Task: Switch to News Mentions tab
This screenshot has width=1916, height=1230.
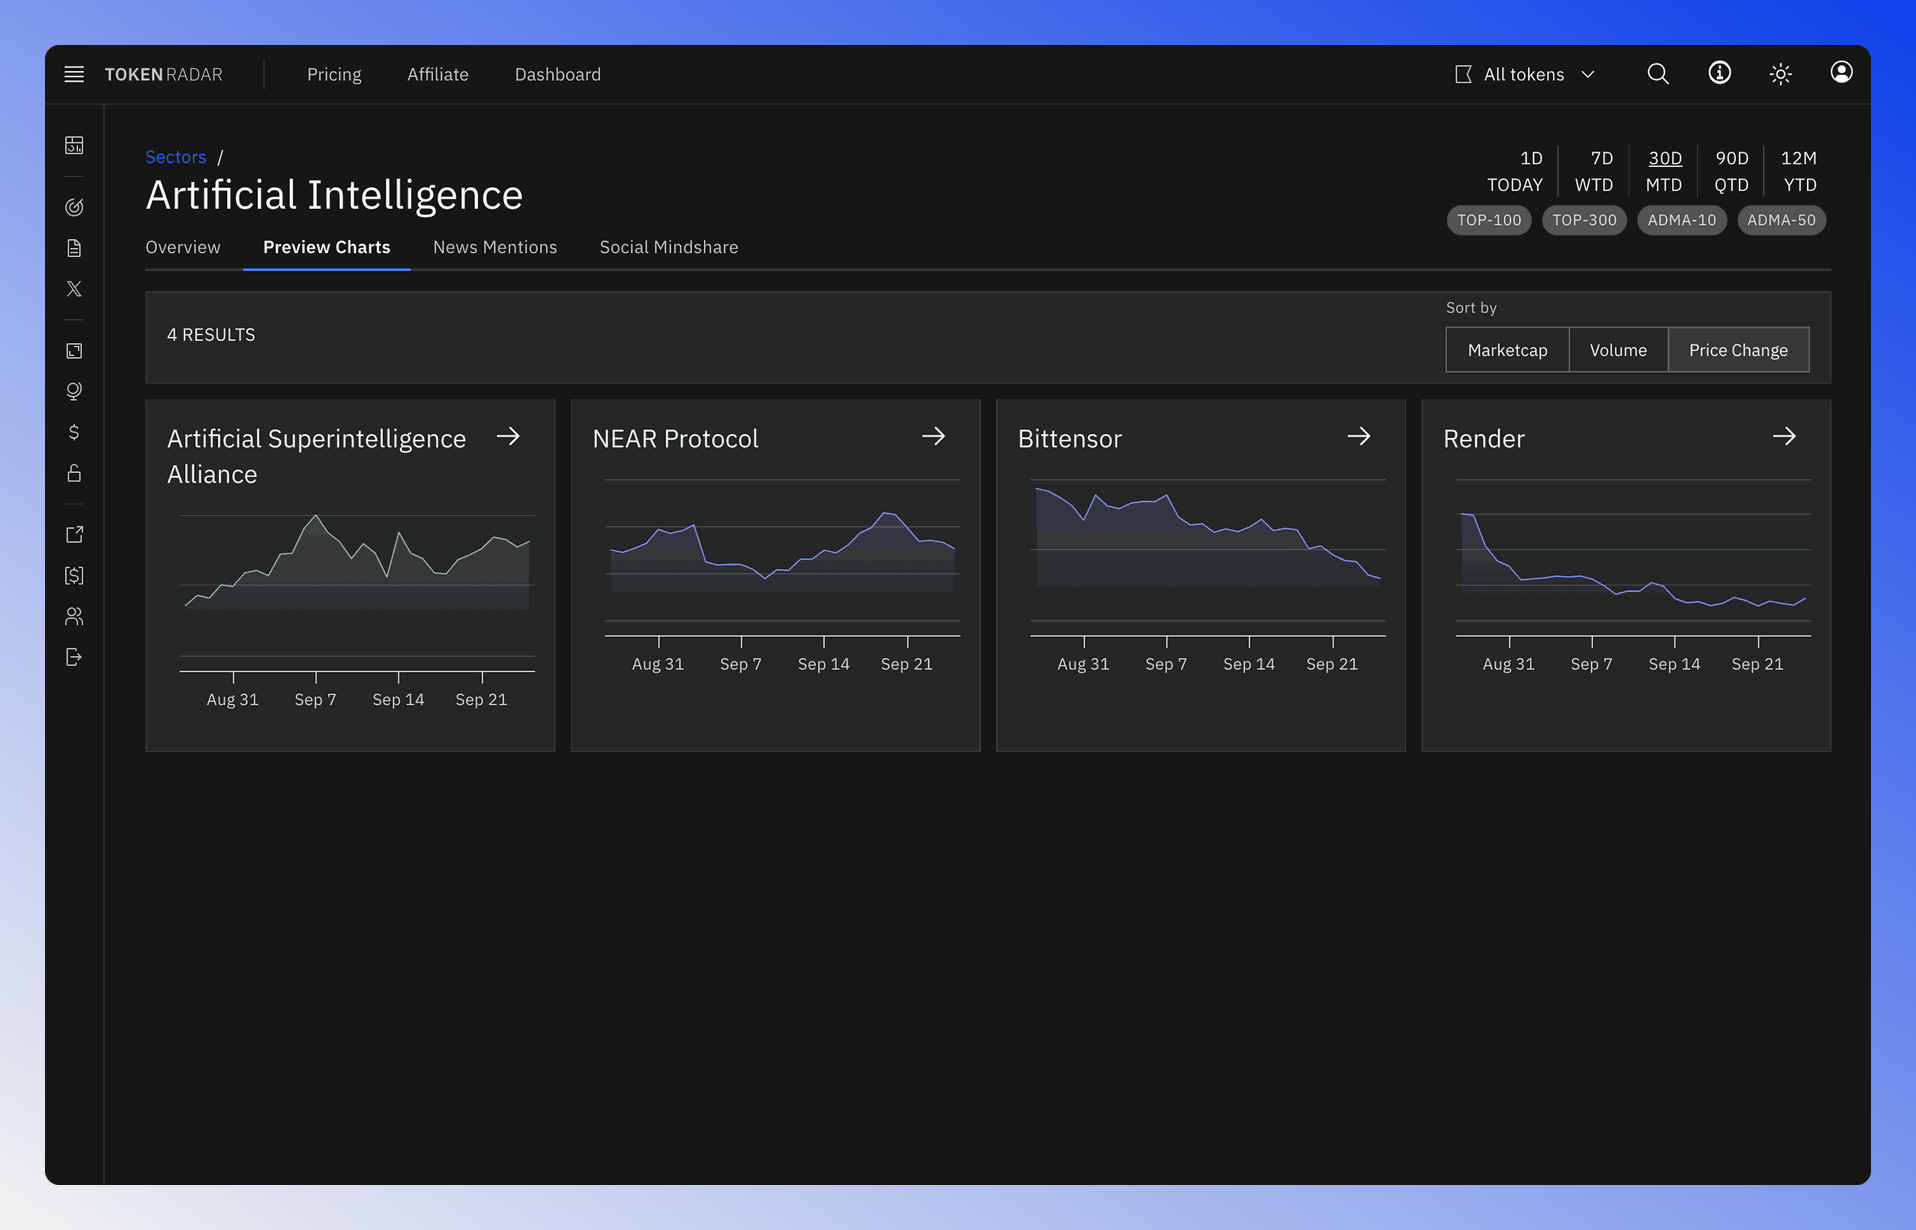Action: 495,247
